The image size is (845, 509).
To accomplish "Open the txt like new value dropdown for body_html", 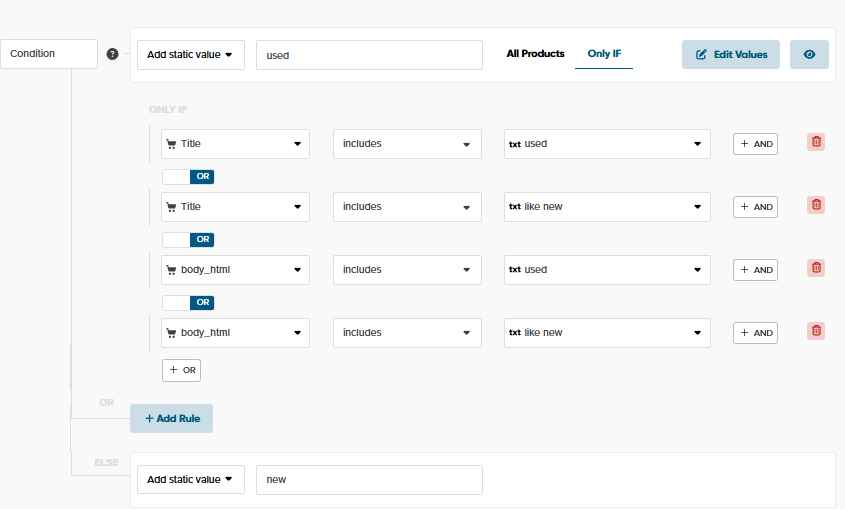I will pyautogui.click(x=607, y=333).
